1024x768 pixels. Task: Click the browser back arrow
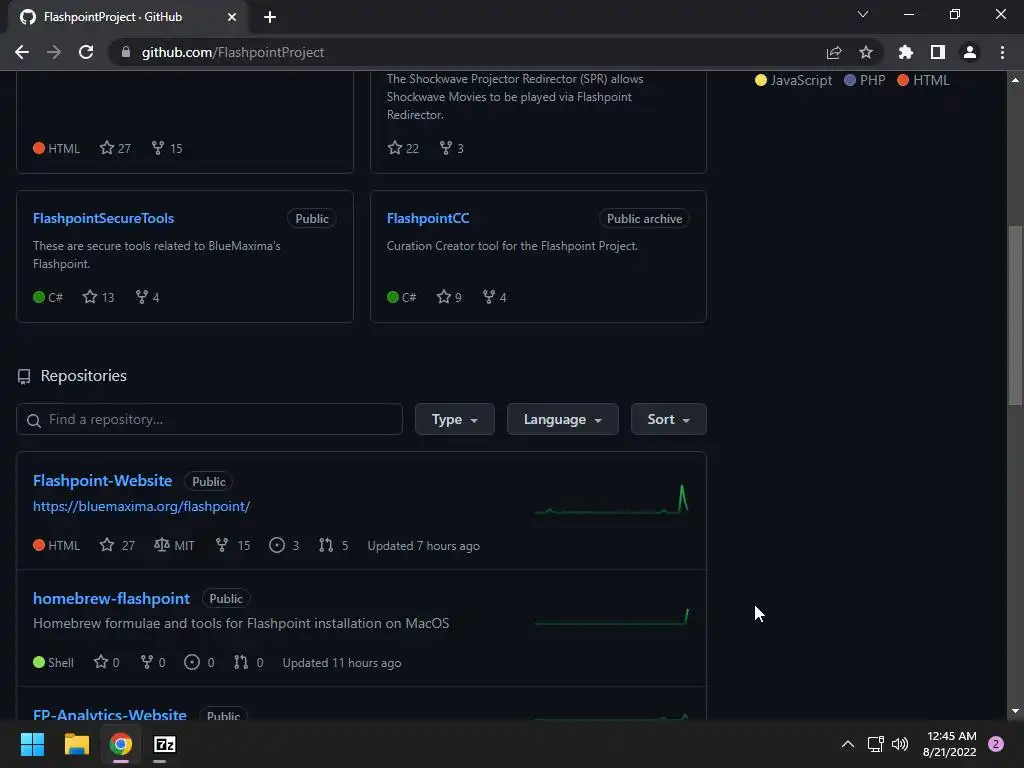22,52
